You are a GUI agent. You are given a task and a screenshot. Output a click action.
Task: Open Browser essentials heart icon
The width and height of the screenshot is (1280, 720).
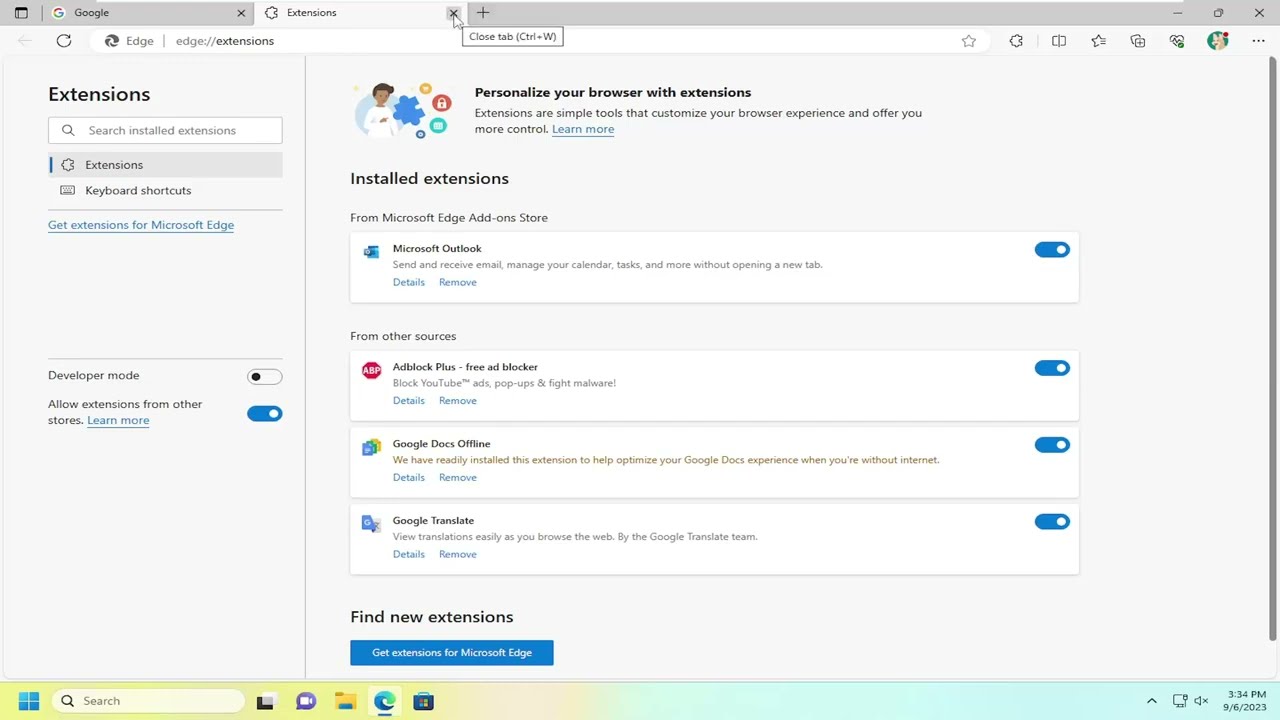1177,41
